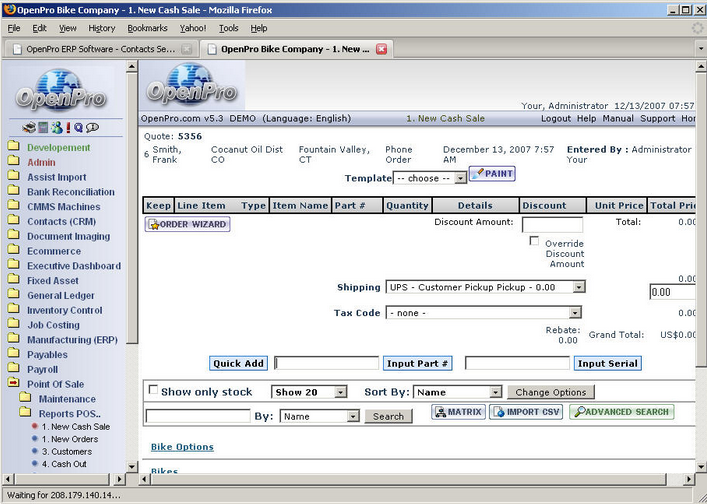
Task: Open the Bookmarks menu
Action: coord(147,28)
